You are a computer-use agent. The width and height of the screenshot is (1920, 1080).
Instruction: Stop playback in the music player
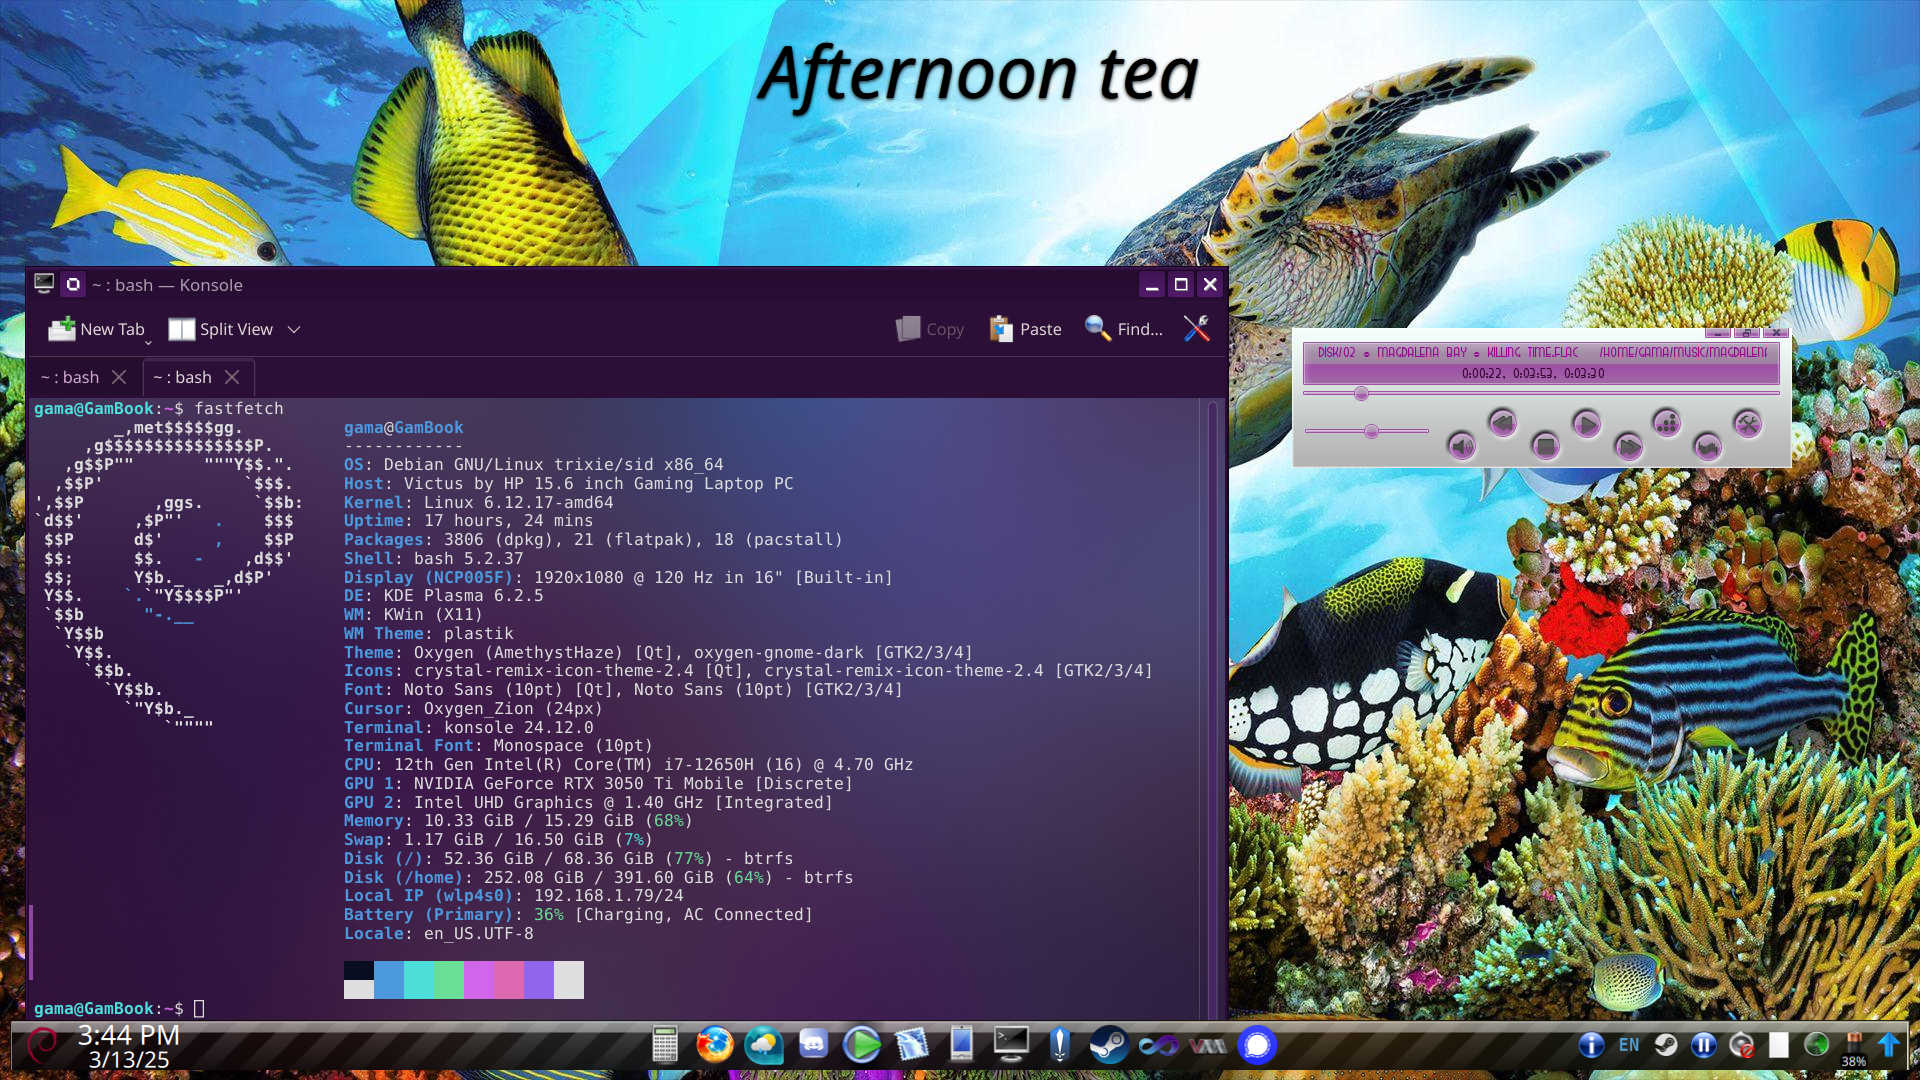coord(1545,445)
